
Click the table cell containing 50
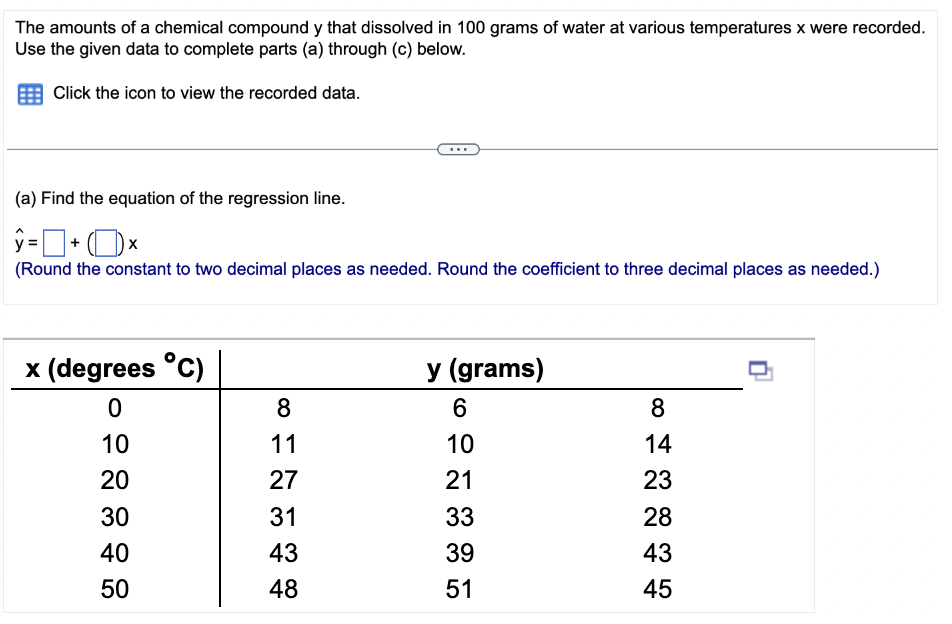coord(114,589)
